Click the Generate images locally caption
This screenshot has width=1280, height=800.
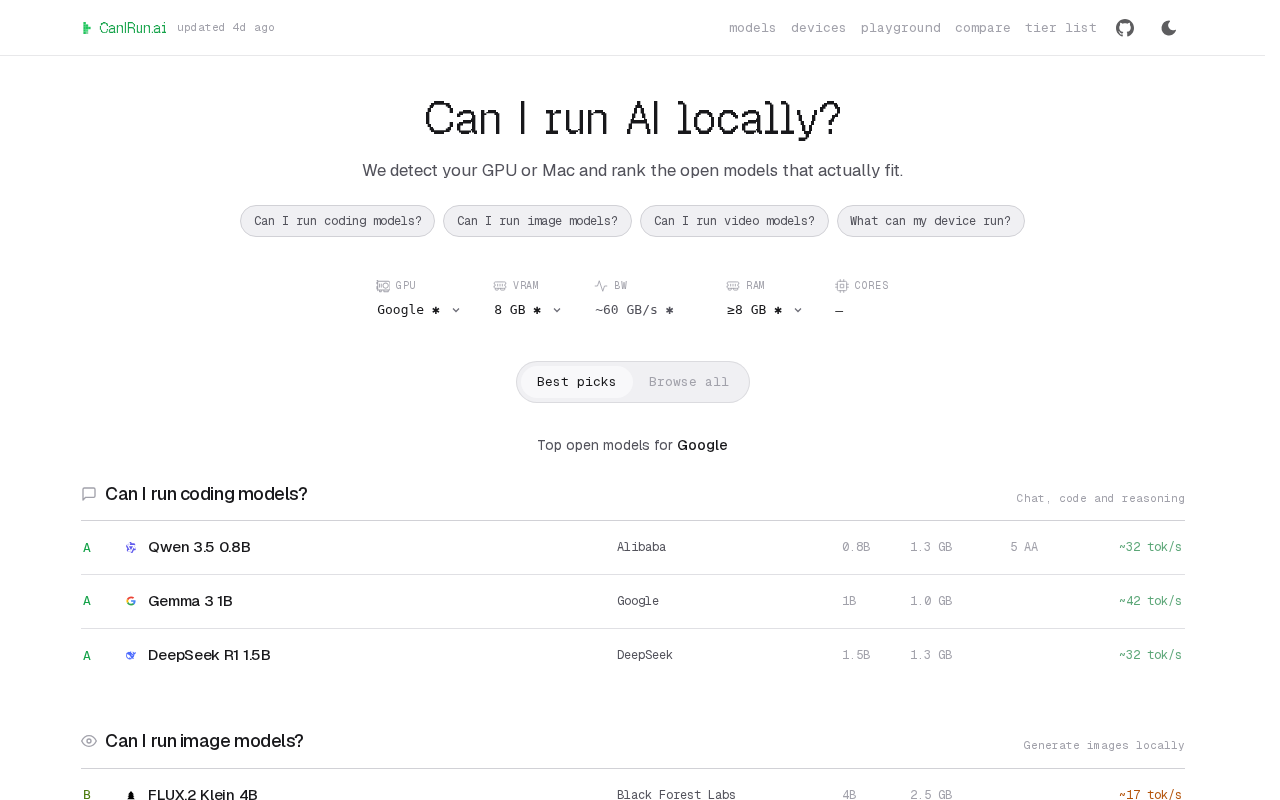pos(1104,745)
